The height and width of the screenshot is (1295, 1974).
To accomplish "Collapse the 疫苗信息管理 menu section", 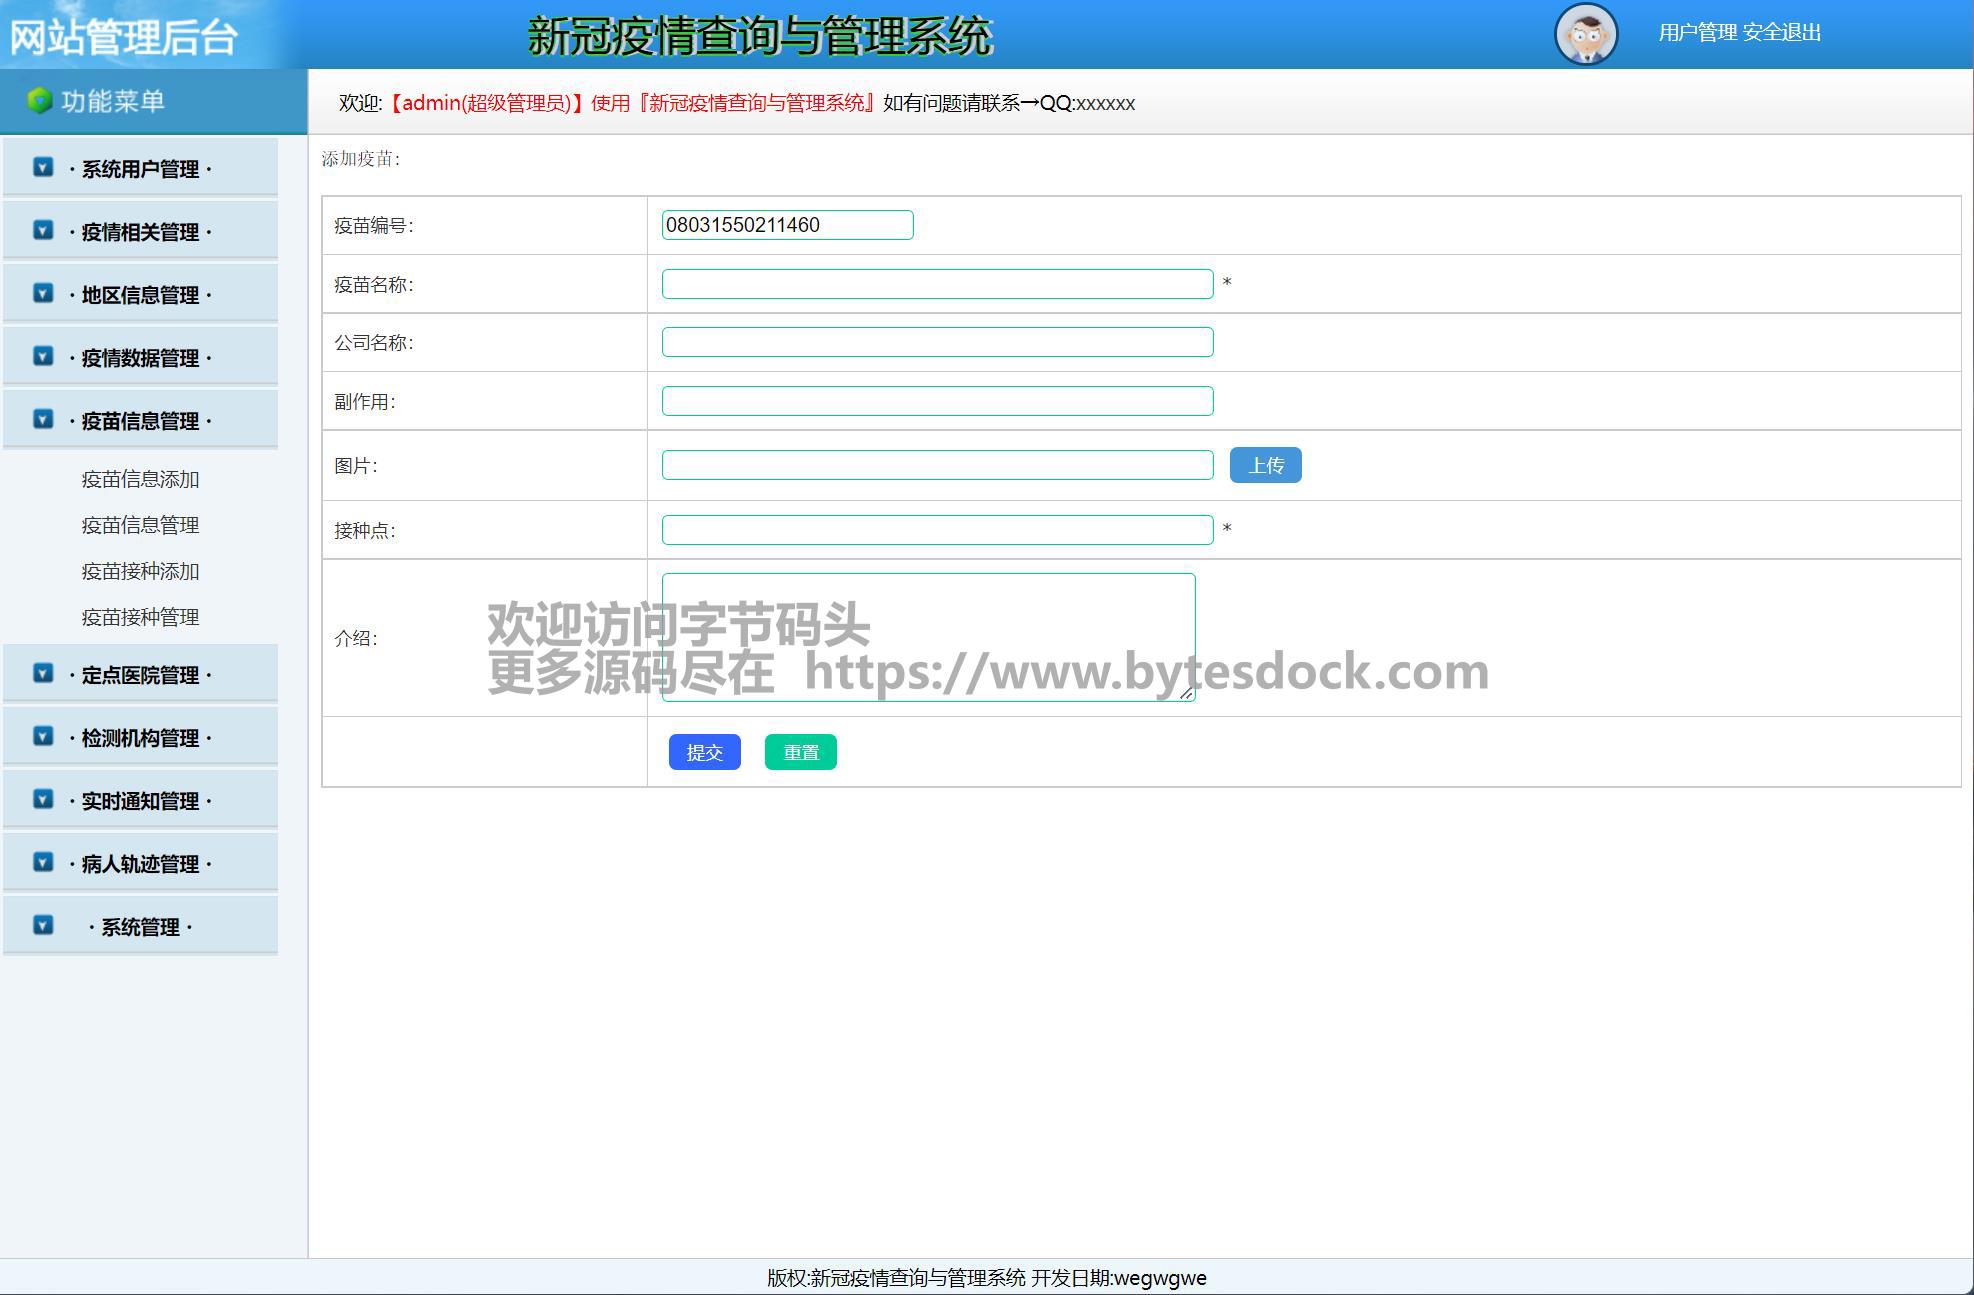I will pos(140,421).
